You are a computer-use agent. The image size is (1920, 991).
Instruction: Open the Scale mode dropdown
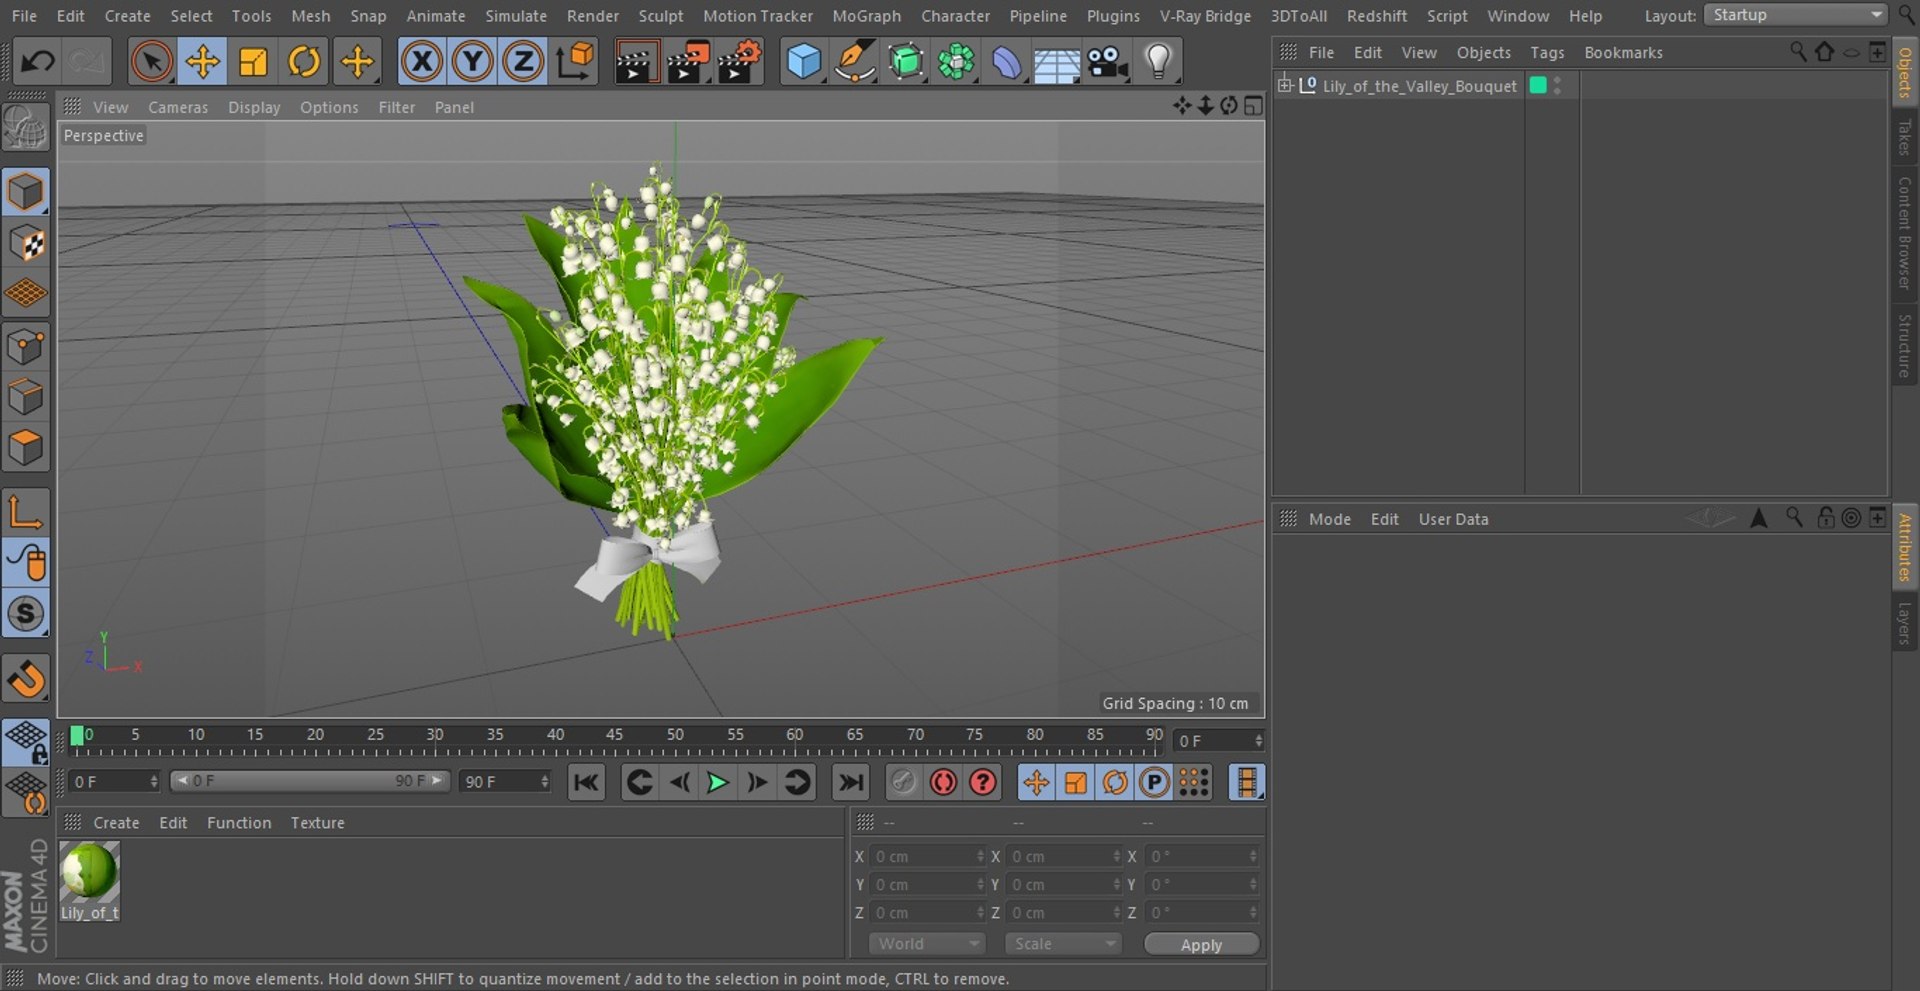[1063, 944]
